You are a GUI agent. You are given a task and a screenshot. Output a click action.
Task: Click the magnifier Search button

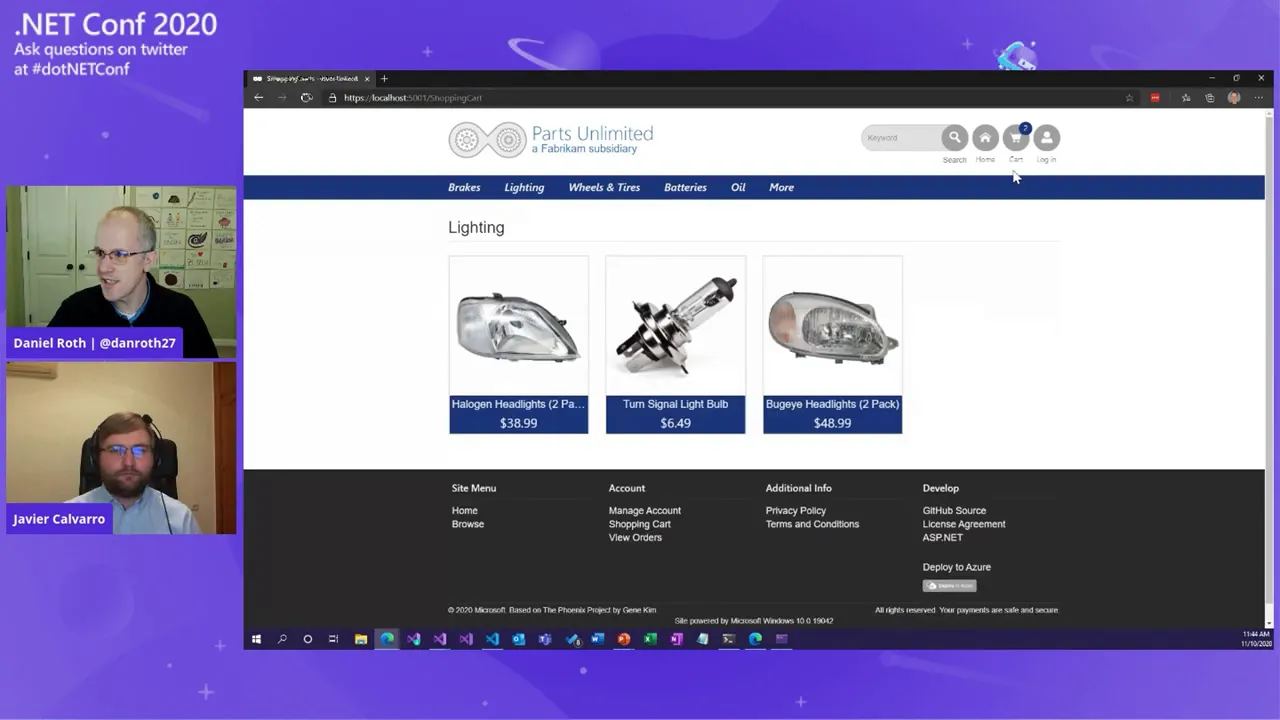[x=954, y=138]
